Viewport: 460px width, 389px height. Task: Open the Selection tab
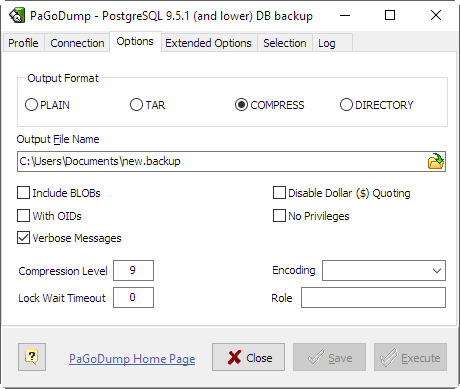pyautogui.click(x=285, y=43)
